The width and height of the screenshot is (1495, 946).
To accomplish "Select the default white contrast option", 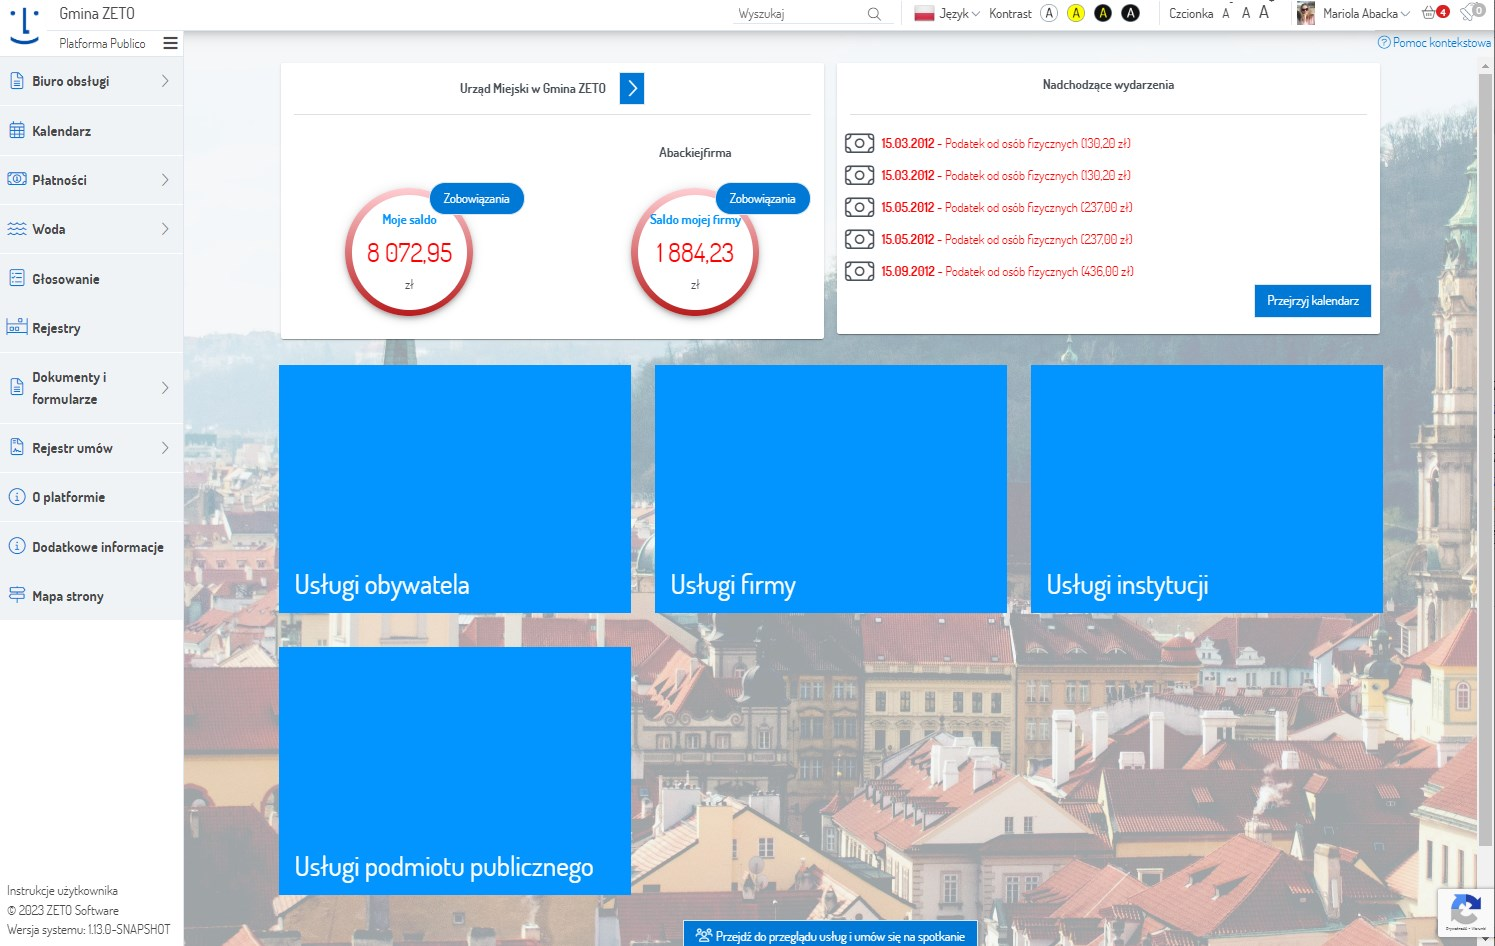I will point(1049,13).
